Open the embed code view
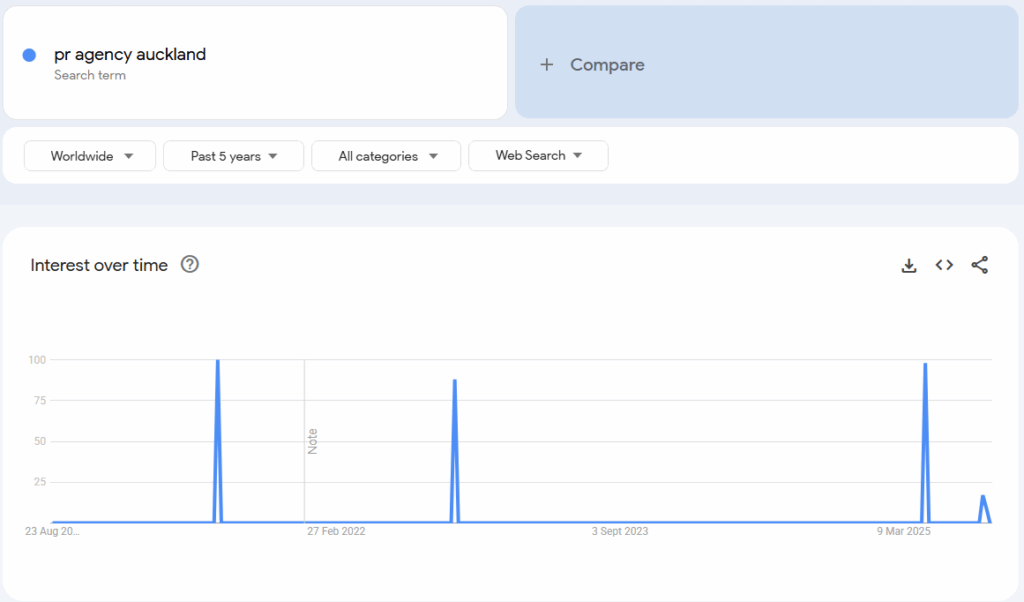Image resolution: width=1024 pixels, height=602 pixels. coord(944,265)
